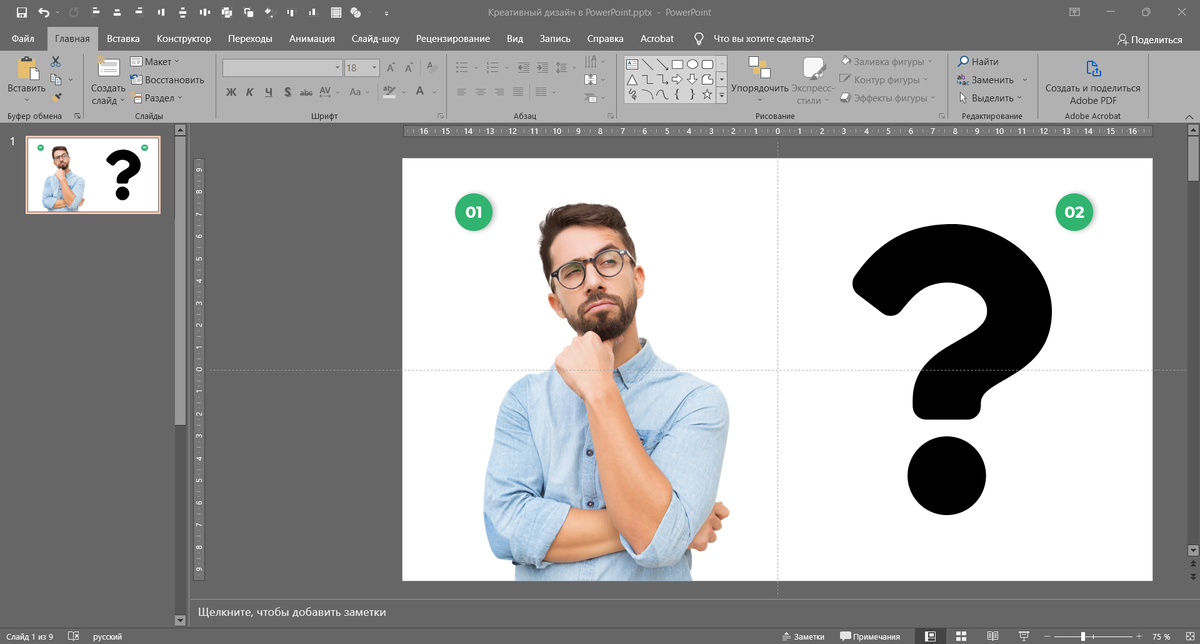Switch to the Переходы tab
The width and height of the screenshot is (1200, 644).
pos(249,39)
